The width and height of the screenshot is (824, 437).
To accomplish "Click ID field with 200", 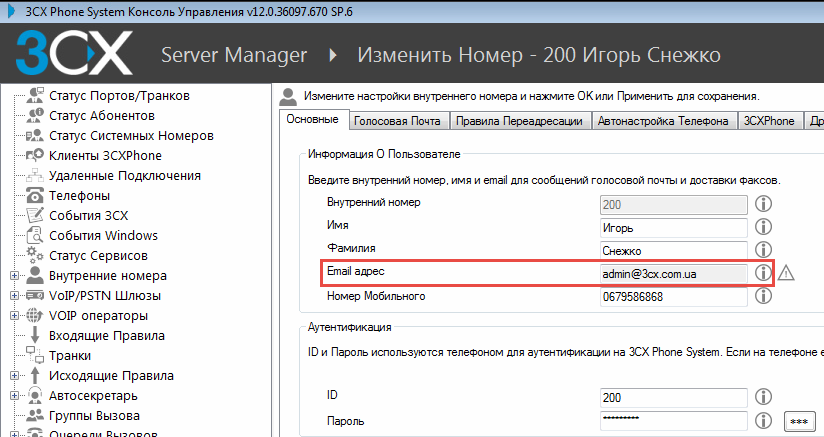I will [674, 398].
